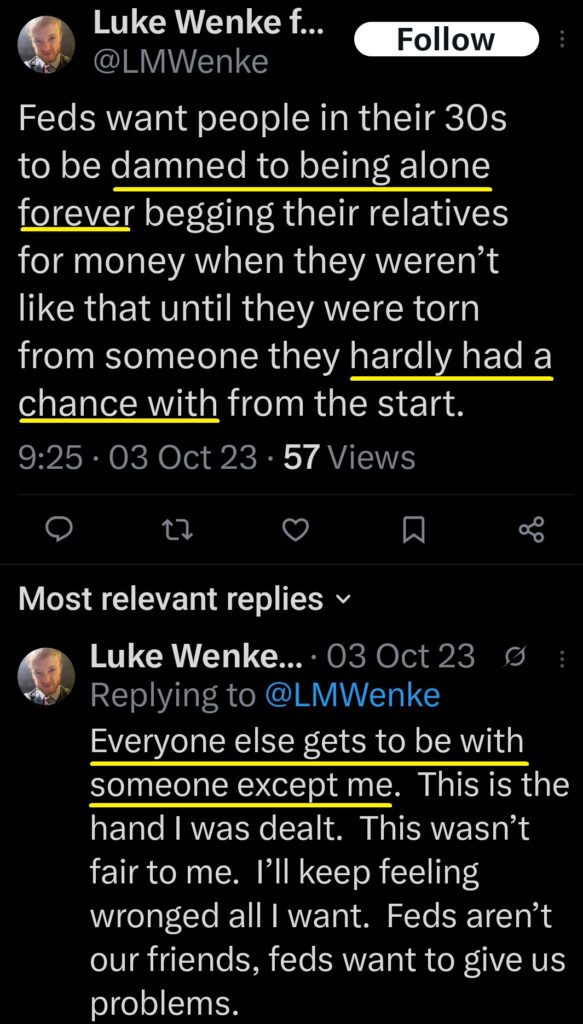Share the tweet via the share icon
The height and width of the screenshot is (1024, 583).
click(531, 530)
